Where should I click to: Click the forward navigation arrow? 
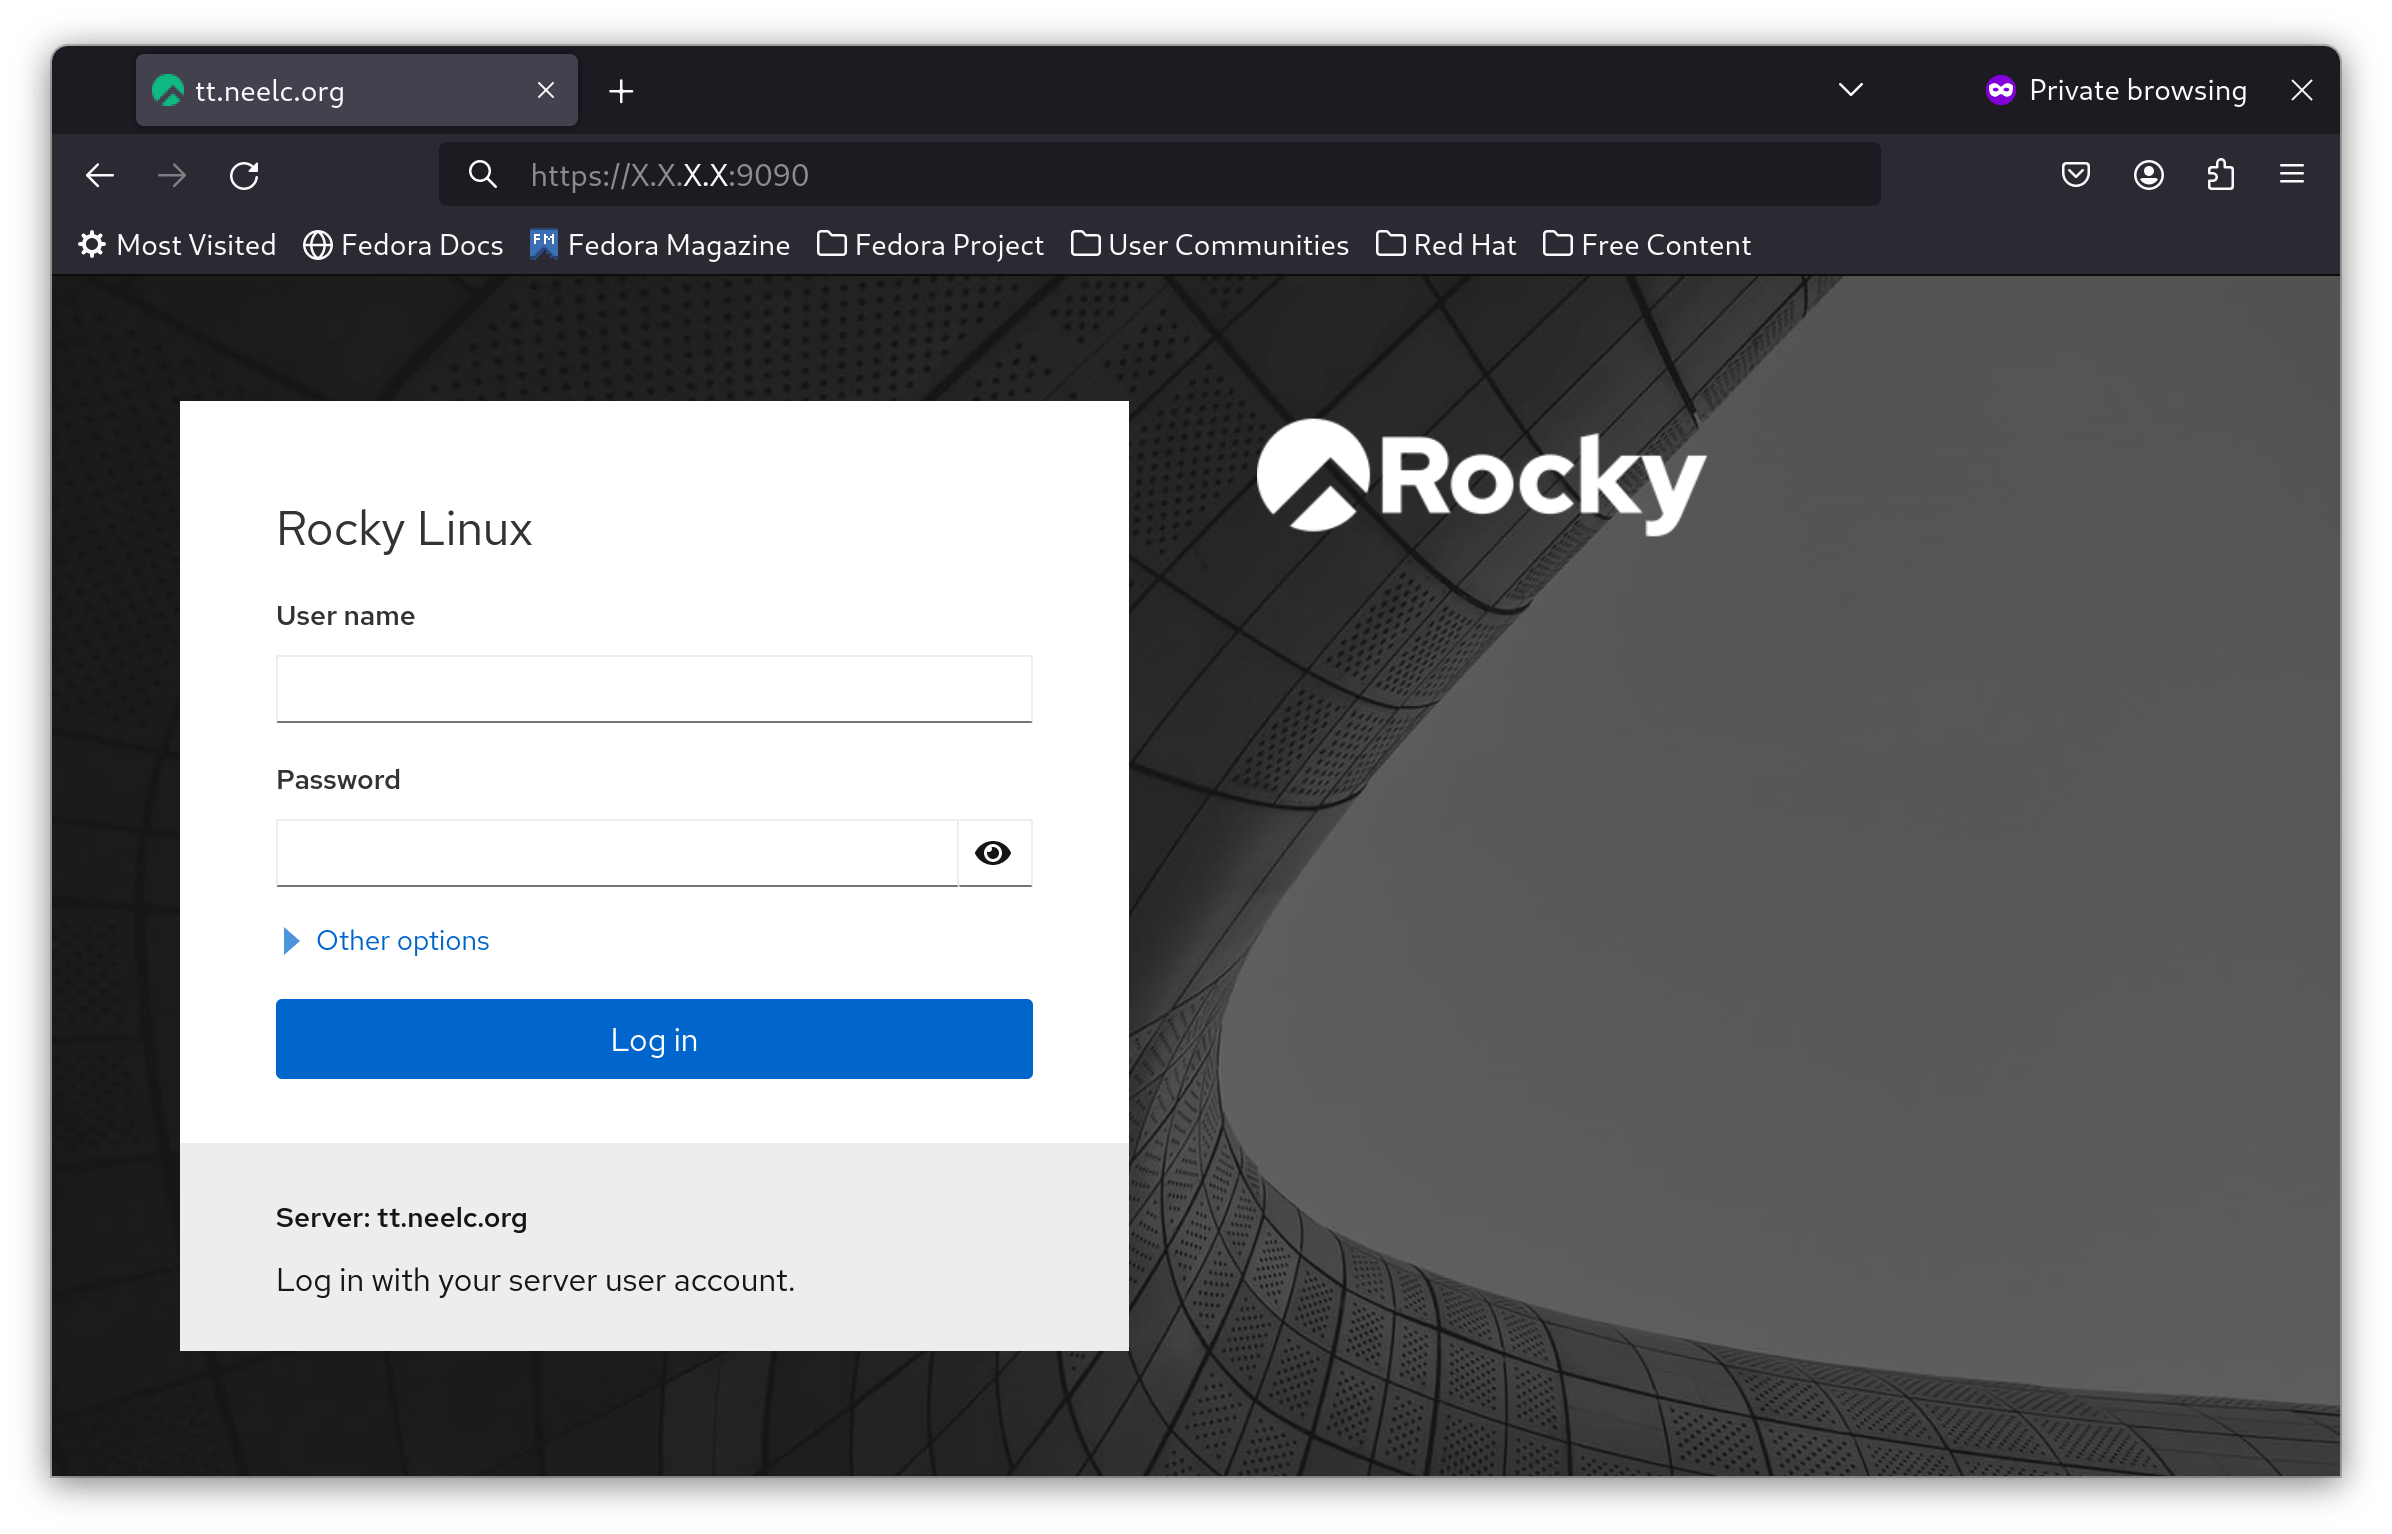[171, 175]
